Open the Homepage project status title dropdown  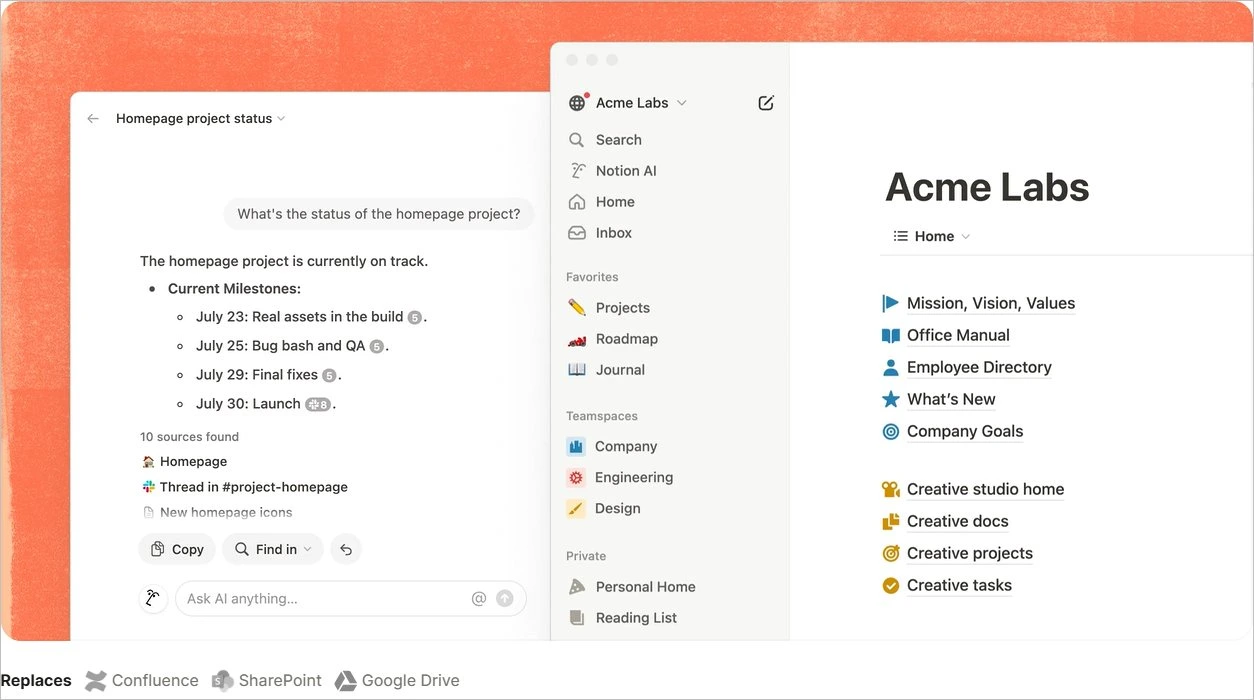tap(201, 118)
